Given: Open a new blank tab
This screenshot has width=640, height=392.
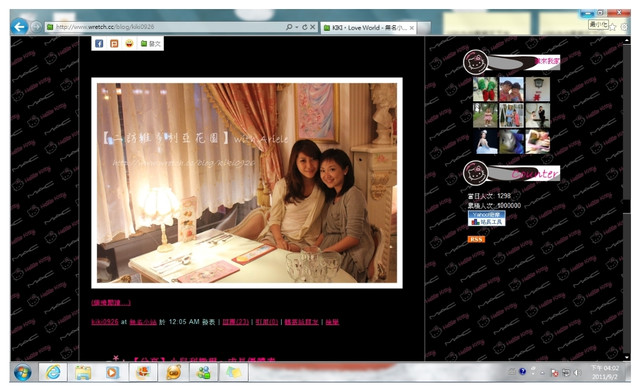Looking at the screenshot, I should (424, 28).
